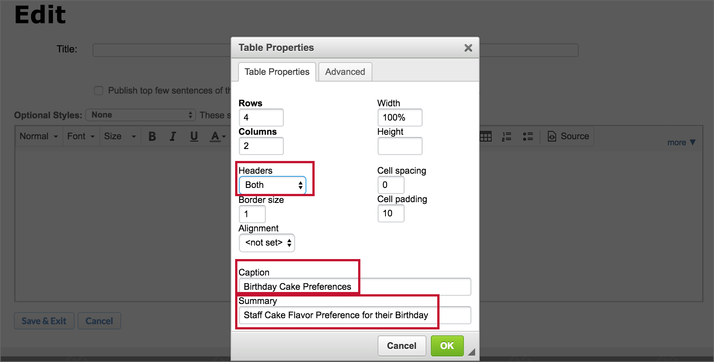Toggle Bold formatting in editor toolbar

[x=152, y=136]
